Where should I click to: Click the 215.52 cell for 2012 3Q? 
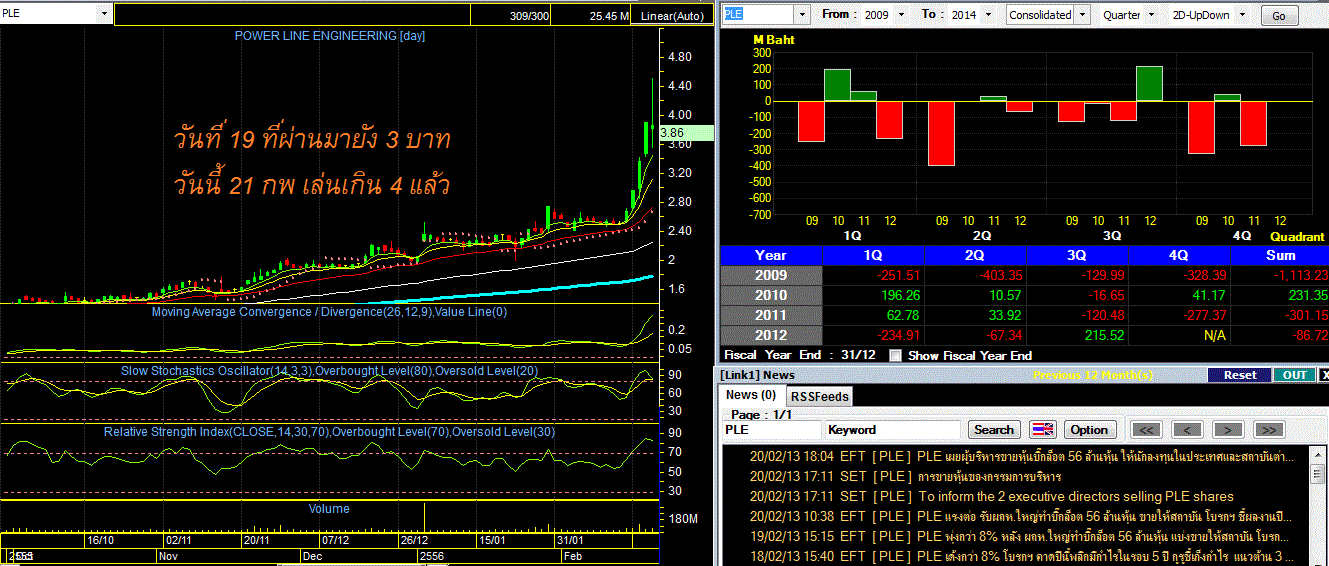coord(1077,335)
